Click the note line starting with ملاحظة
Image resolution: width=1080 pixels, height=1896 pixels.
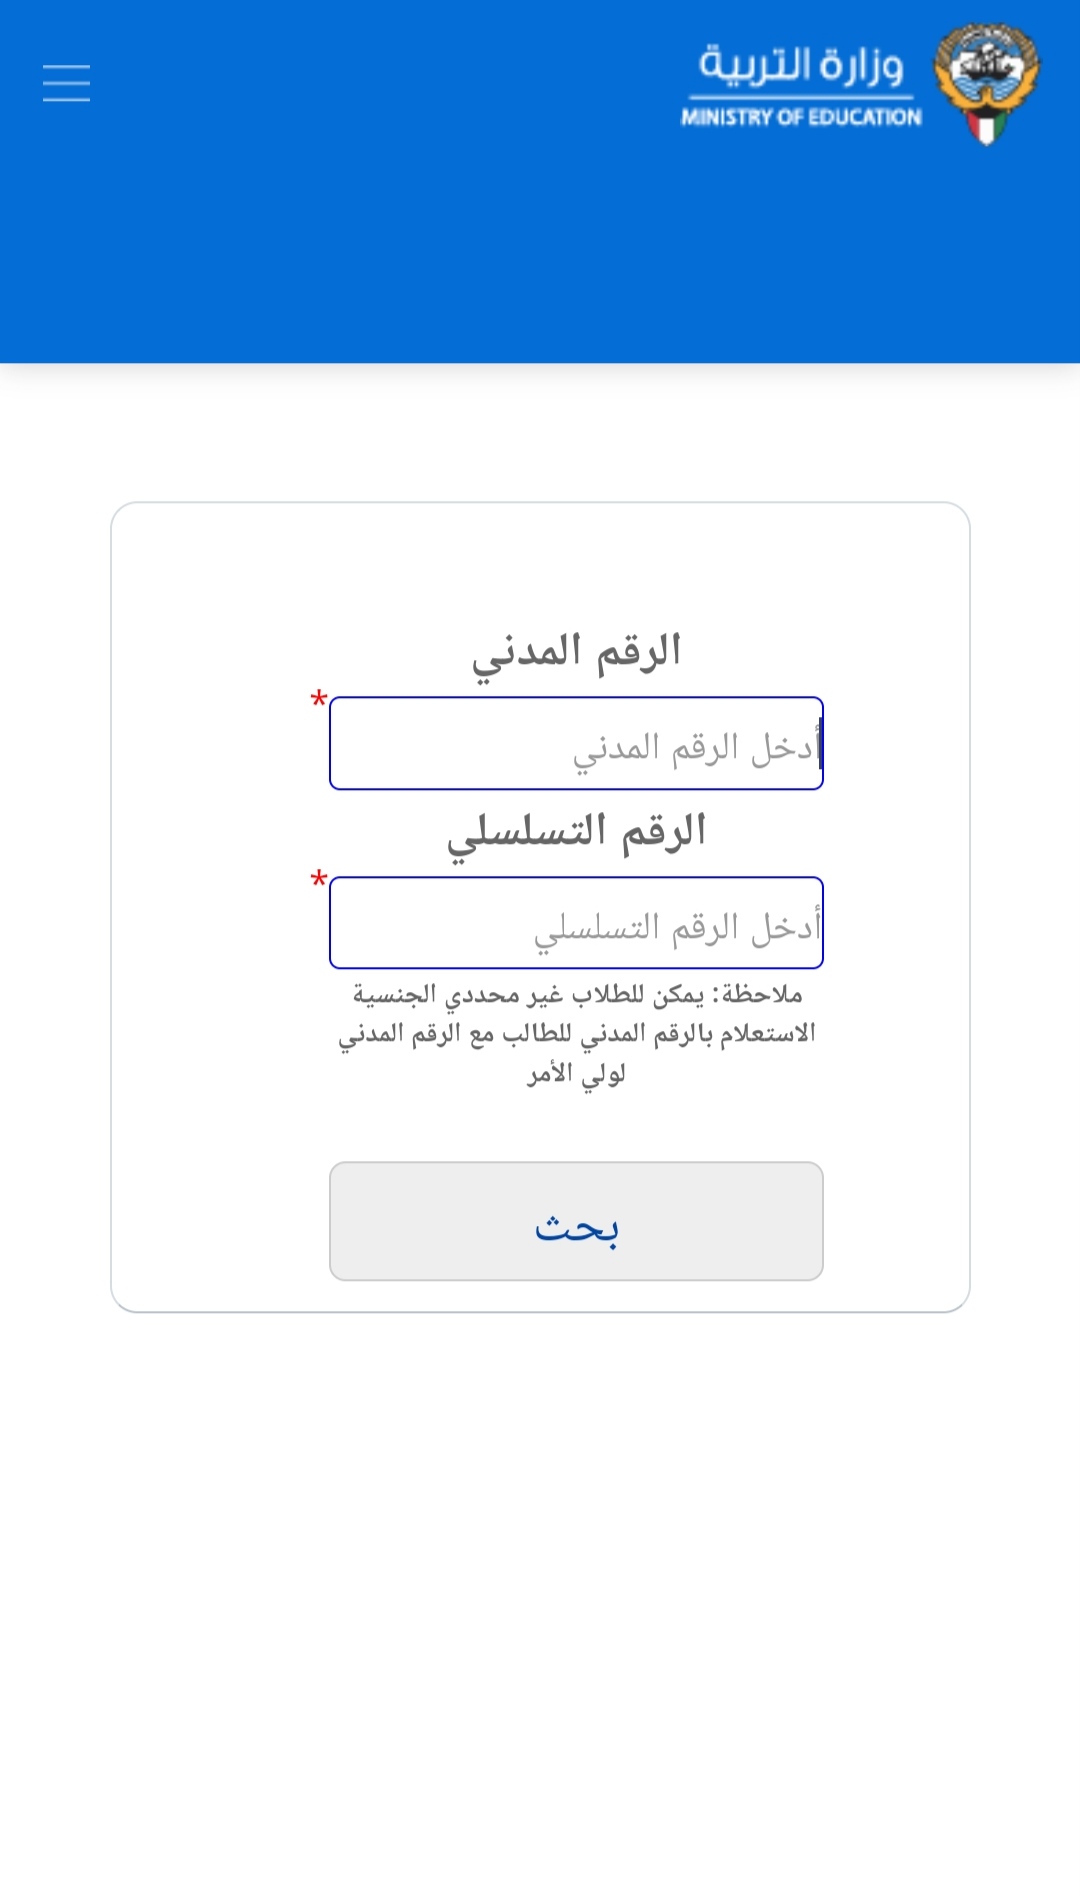[577, 995]
